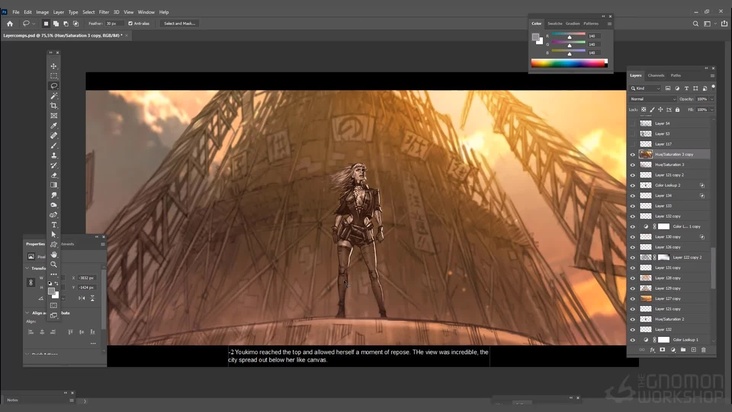Open the Layers panel flyout menu

pyautogui.click(x=712, y=76)
